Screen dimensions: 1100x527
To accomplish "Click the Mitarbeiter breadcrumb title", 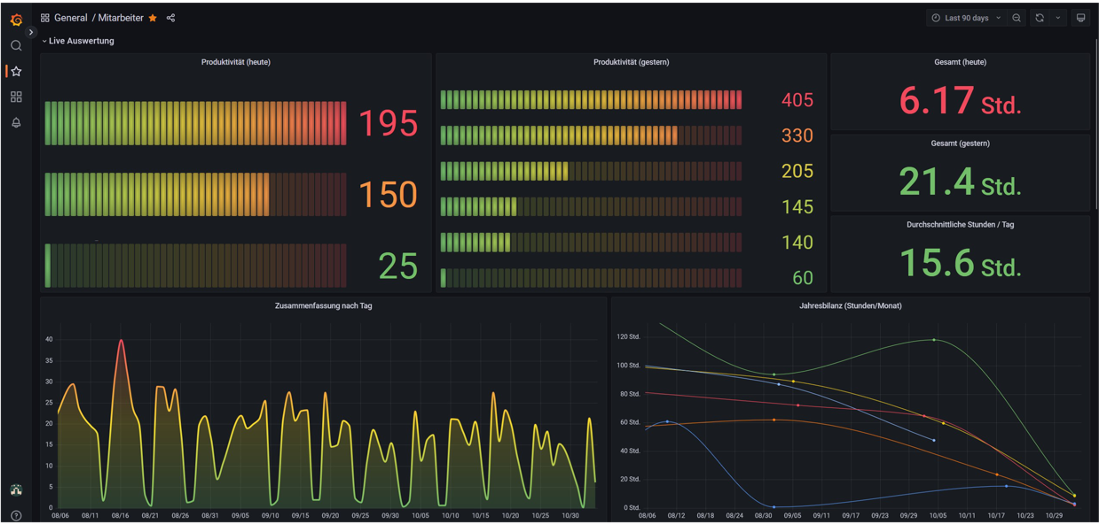I will click(x=120, y=18).
